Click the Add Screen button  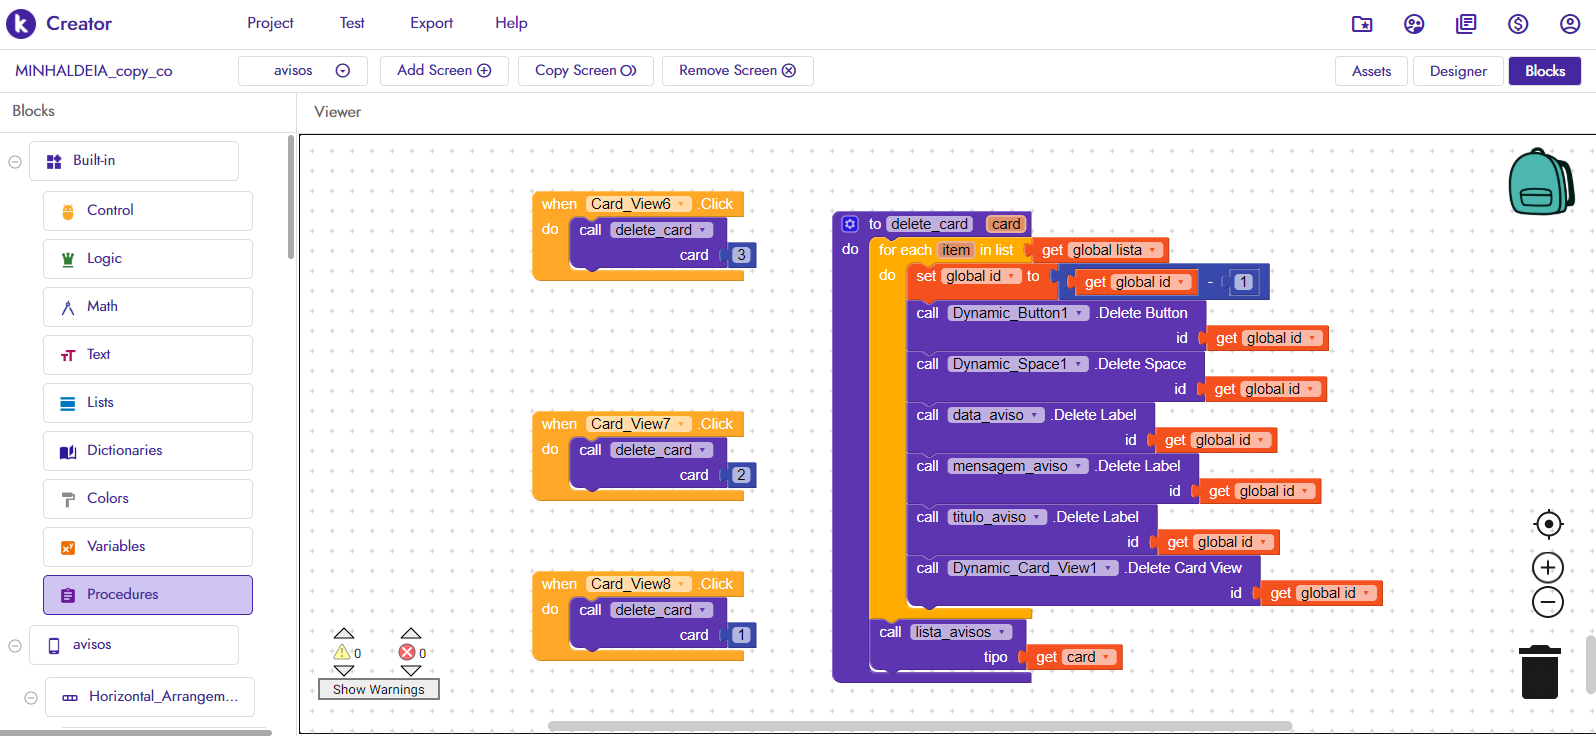[x=444, y=71]
